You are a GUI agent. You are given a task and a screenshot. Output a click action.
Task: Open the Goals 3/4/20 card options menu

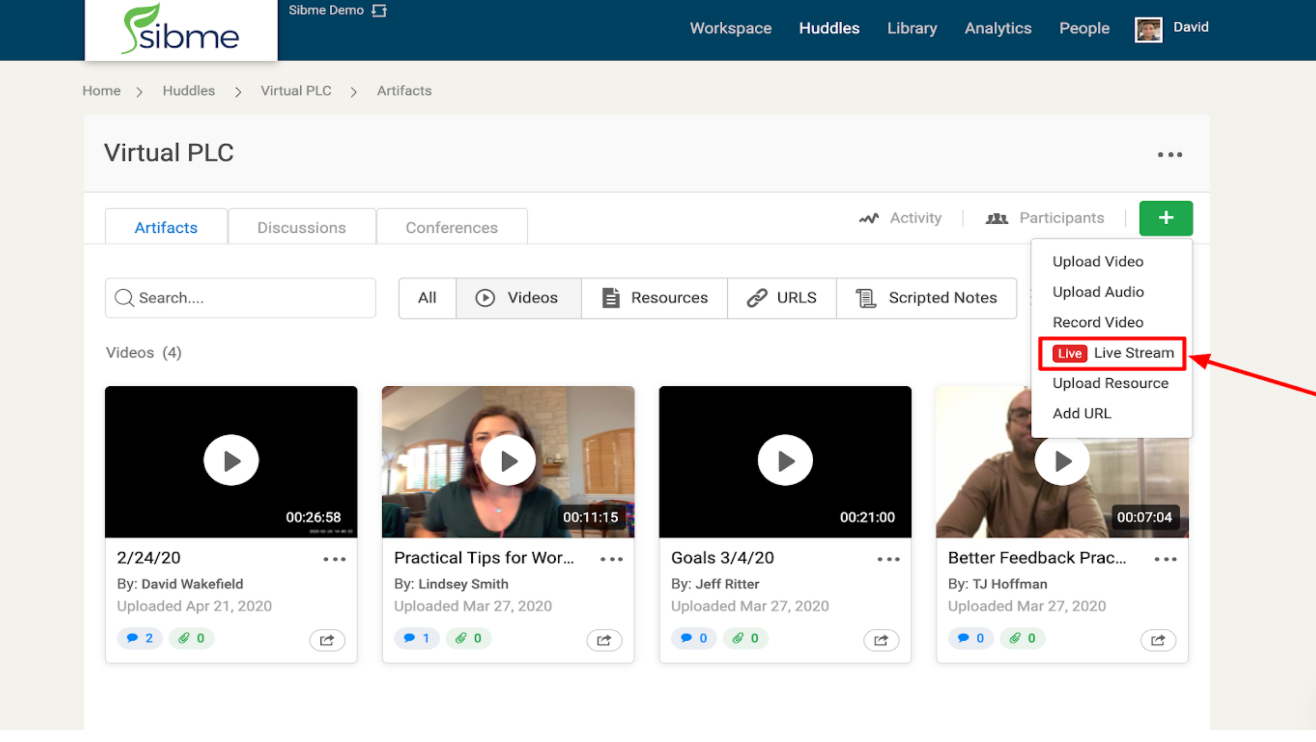(x=888, y=560)
